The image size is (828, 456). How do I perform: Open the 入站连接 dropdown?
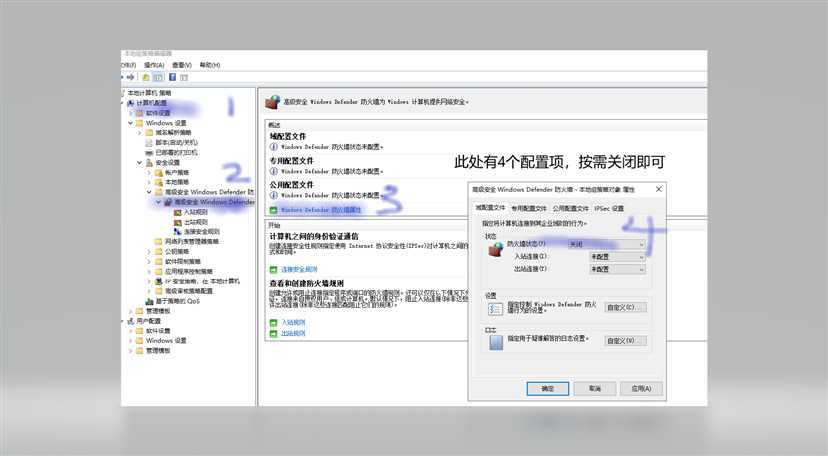(617, 256)
